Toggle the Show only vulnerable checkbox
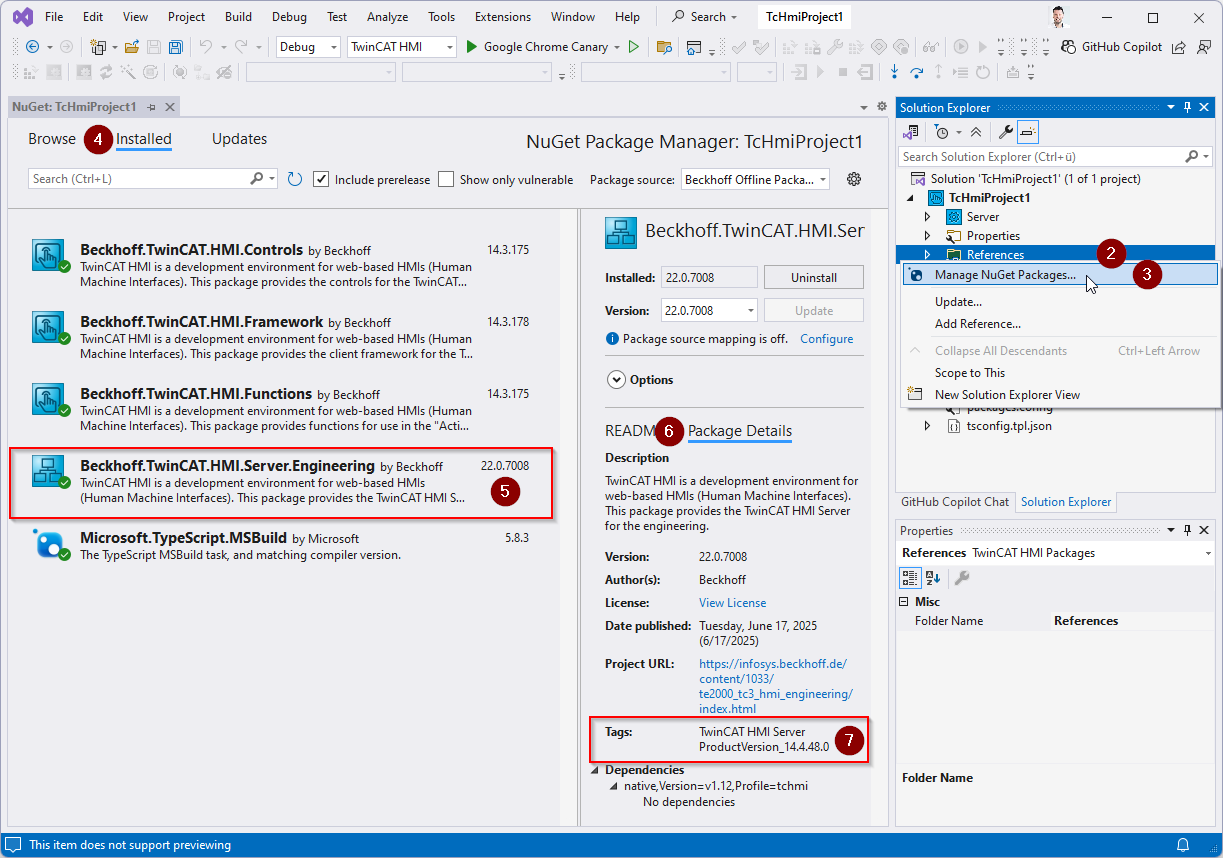This screenshot has width=1223, height=858. click(446, 179)
